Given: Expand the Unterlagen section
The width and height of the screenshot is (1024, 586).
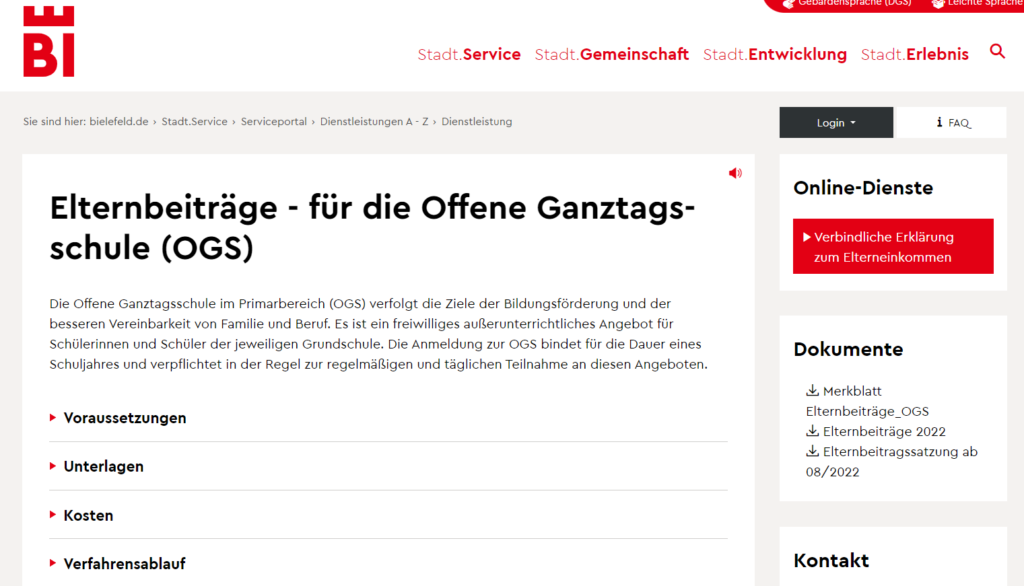Looking at the screenshot, I should point(104,467).
